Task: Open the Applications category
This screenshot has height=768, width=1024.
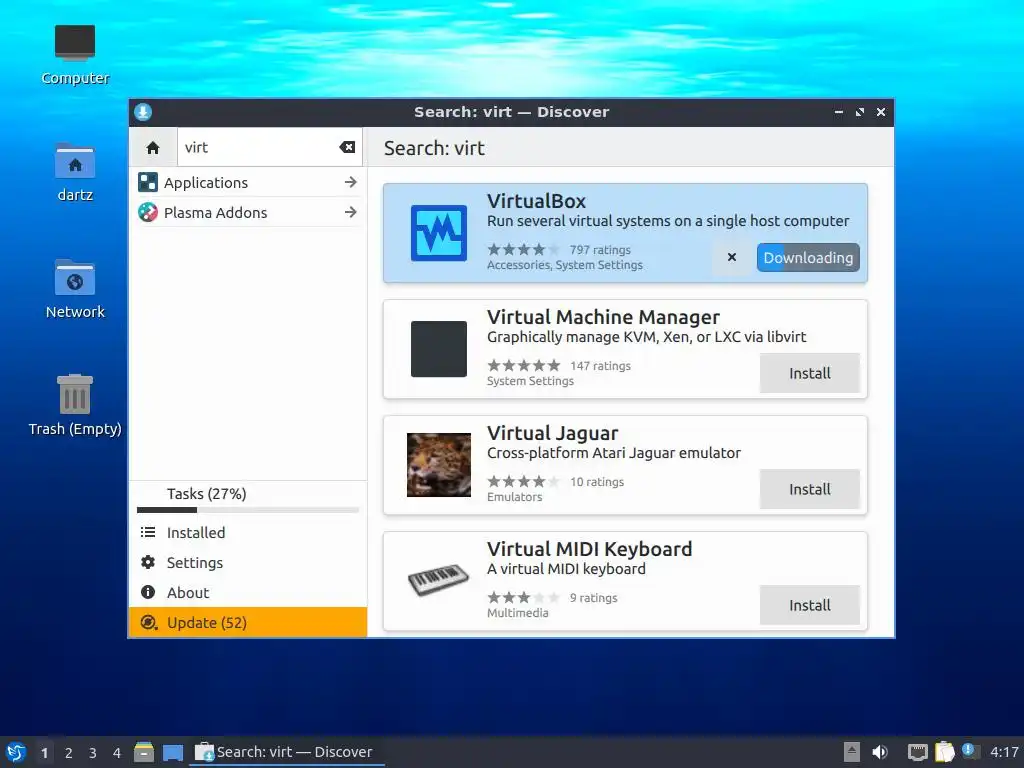Action: (x=248, y=182)
